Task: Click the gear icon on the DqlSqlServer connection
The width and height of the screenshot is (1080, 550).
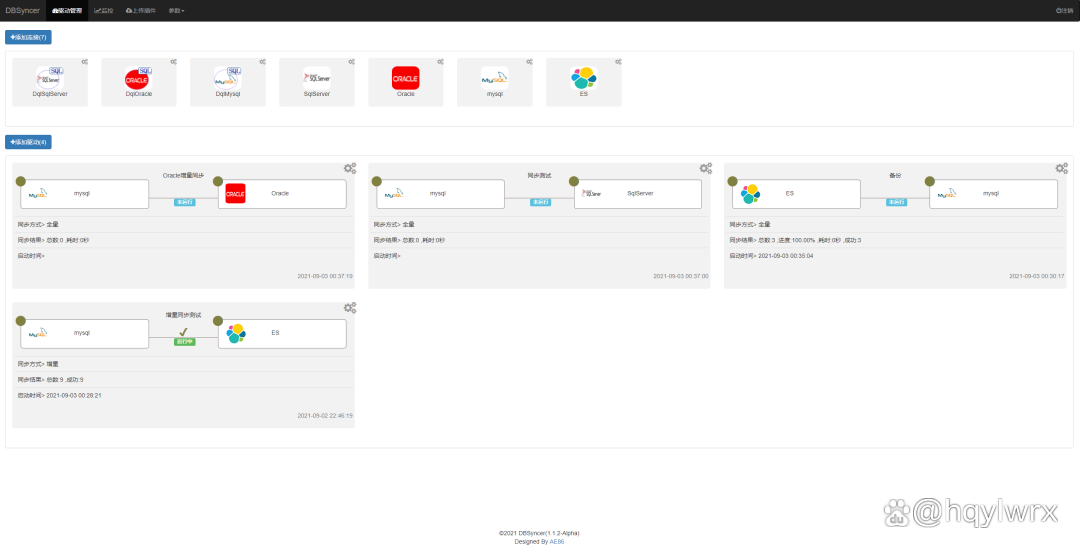Action: pos(84,62)
